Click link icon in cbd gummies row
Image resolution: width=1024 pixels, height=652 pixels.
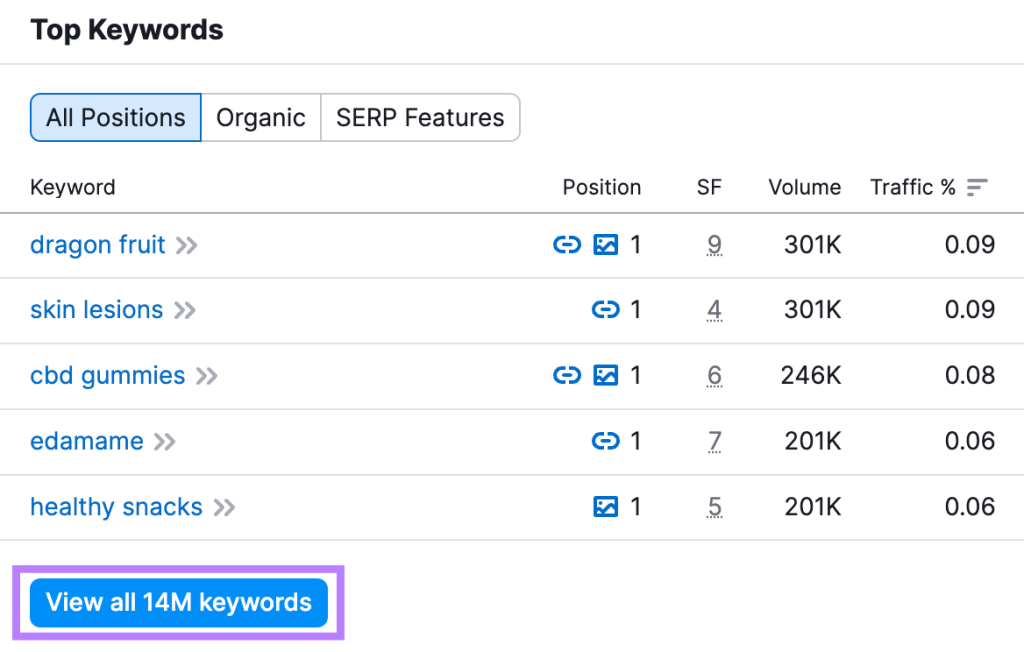click(x=567, y=376)
